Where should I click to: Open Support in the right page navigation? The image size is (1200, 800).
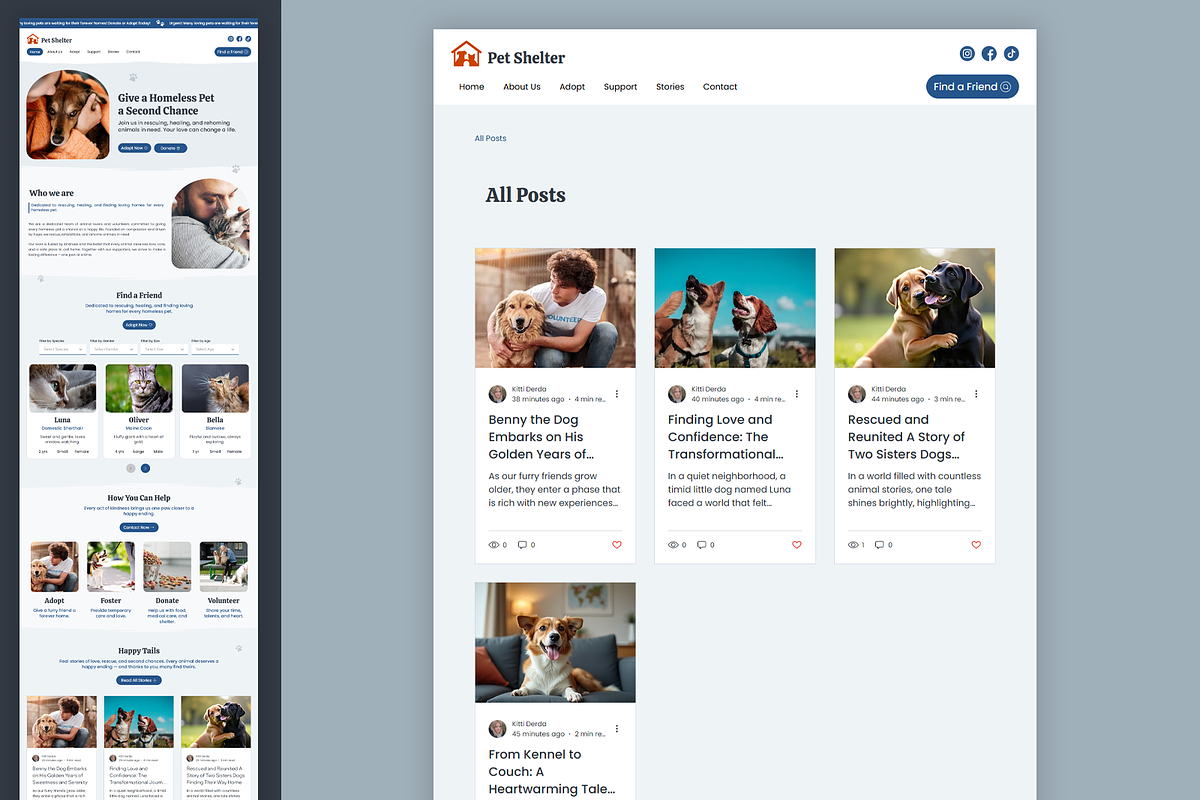[620, 87]
